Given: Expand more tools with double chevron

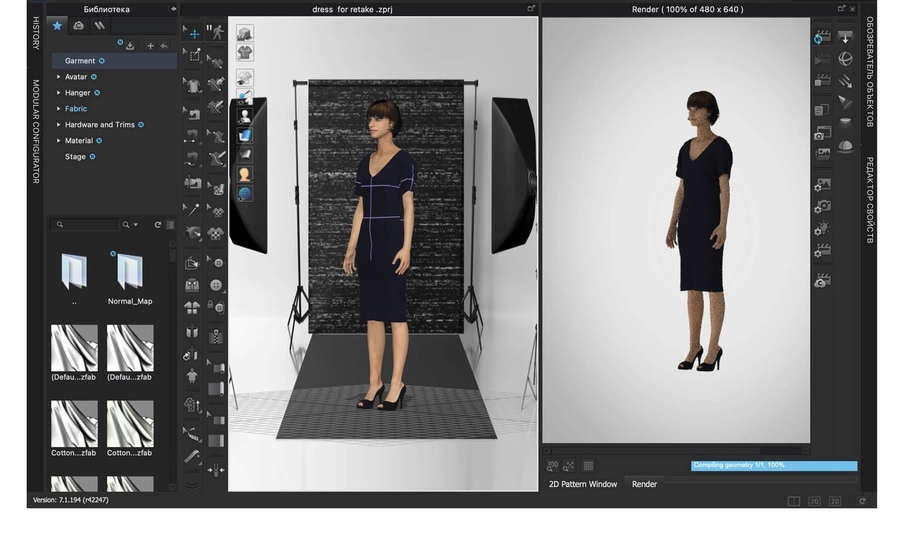Looking at the screenshot, I should [x=192, y=486].
